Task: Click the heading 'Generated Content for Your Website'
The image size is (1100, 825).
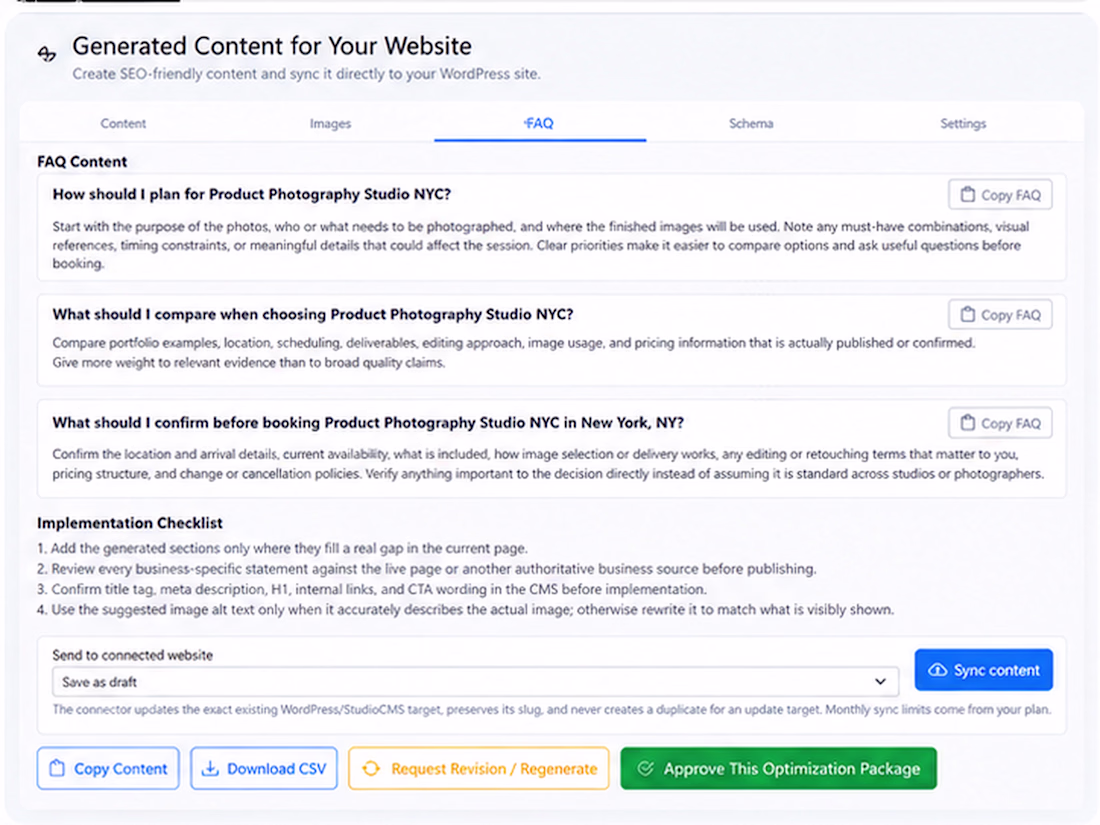Action: coord(272,46)
